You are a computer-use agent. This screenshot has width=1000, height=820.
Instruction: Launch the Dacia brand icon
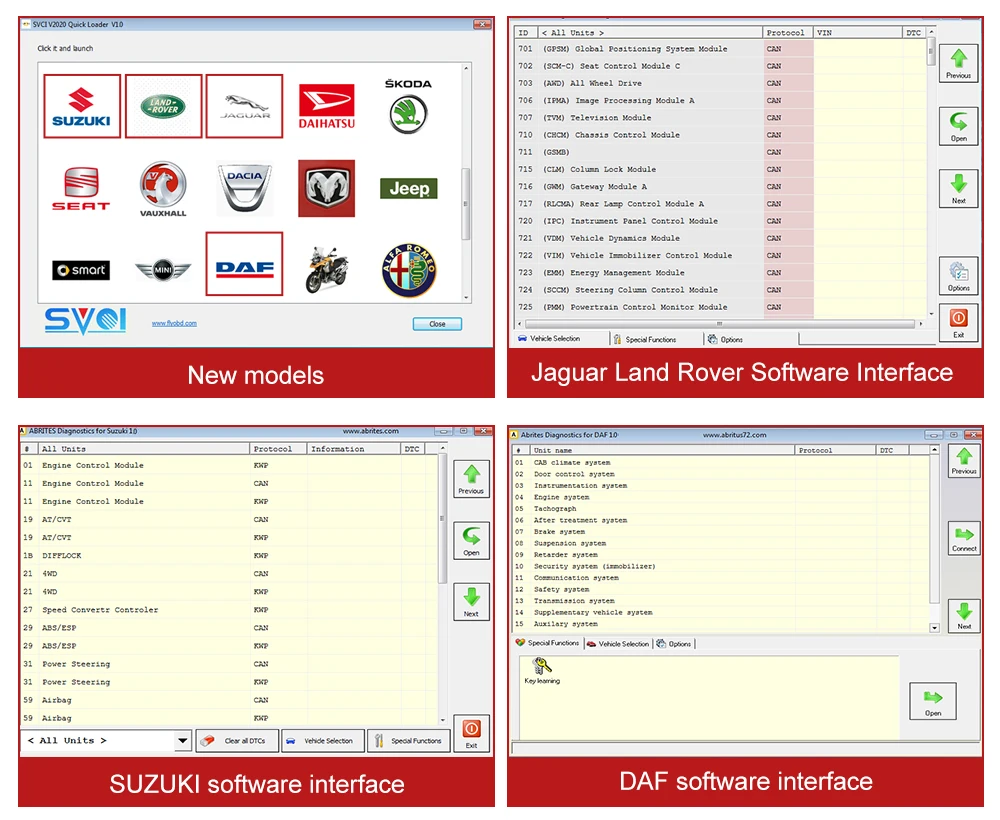(244, 189)
